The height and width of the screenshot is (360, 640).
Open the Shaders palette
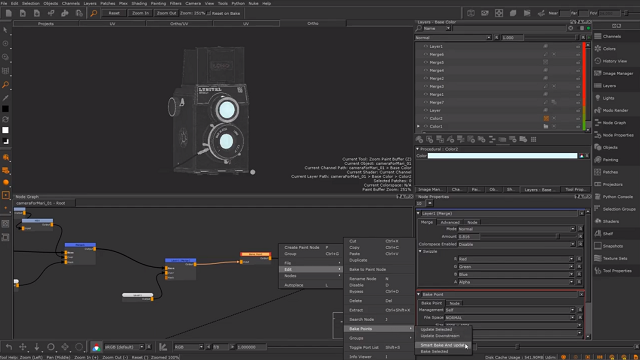pos(611,221)
